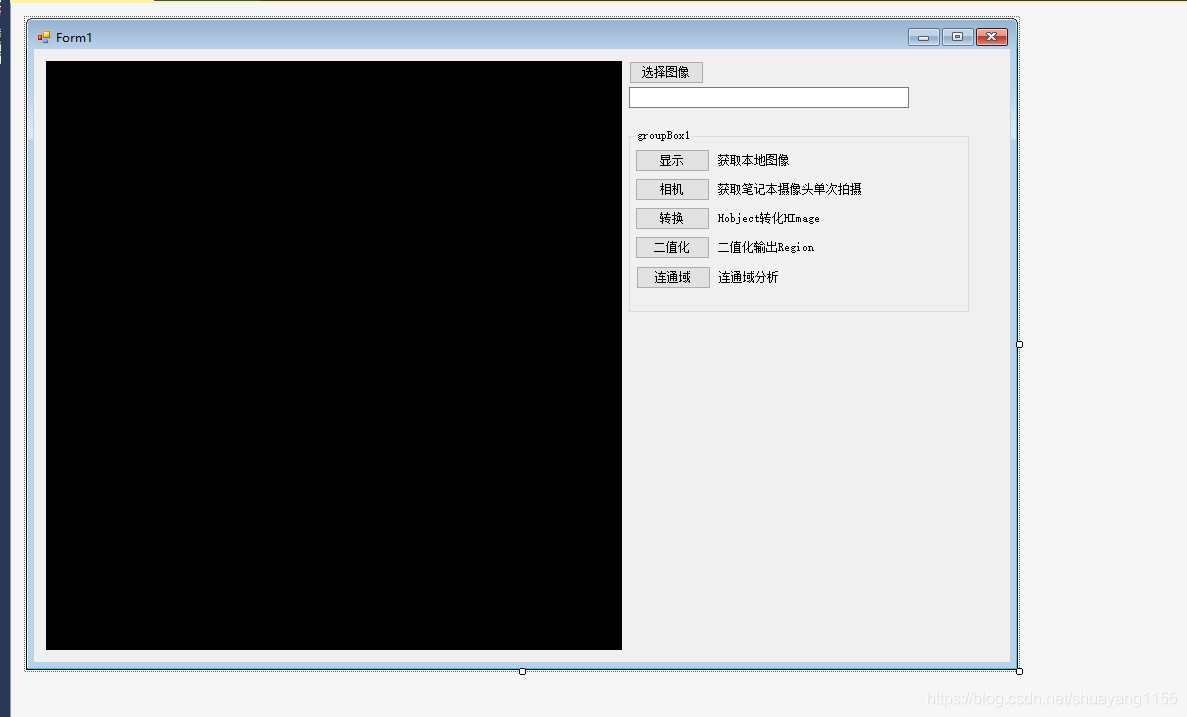Screen dimensions: 1187x717
Task: Maximize the Form1 window
Action: [958, 37]
